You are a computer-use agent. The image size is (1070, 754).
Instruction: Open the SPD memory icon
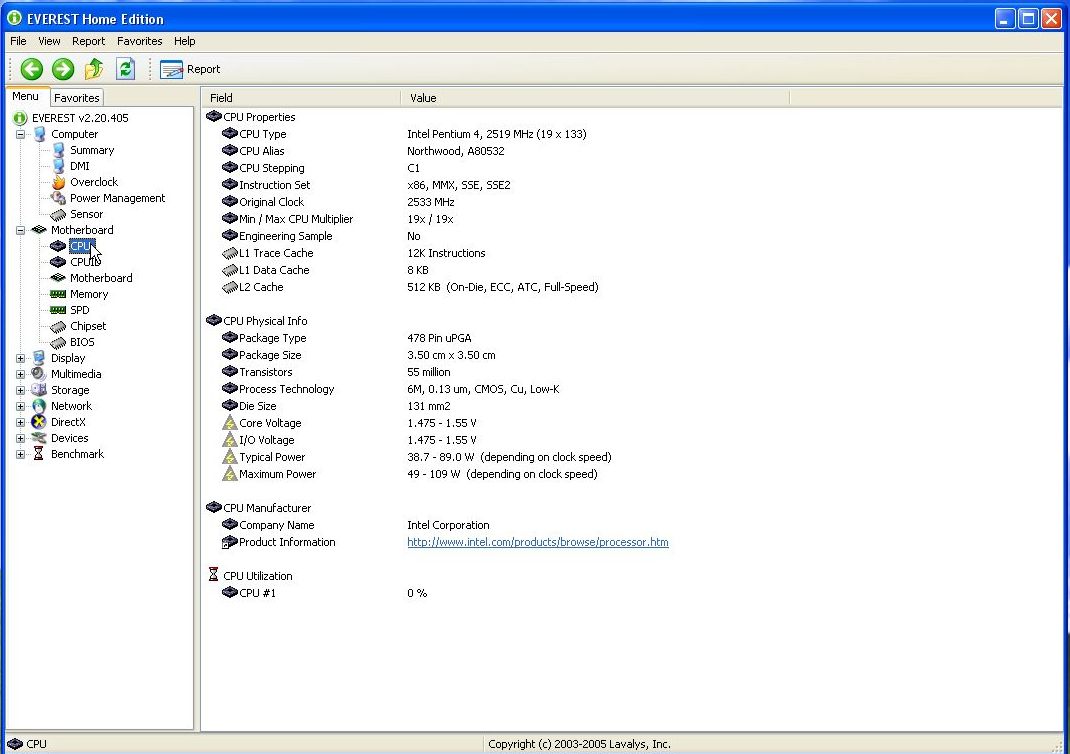[x=59, y=310]
